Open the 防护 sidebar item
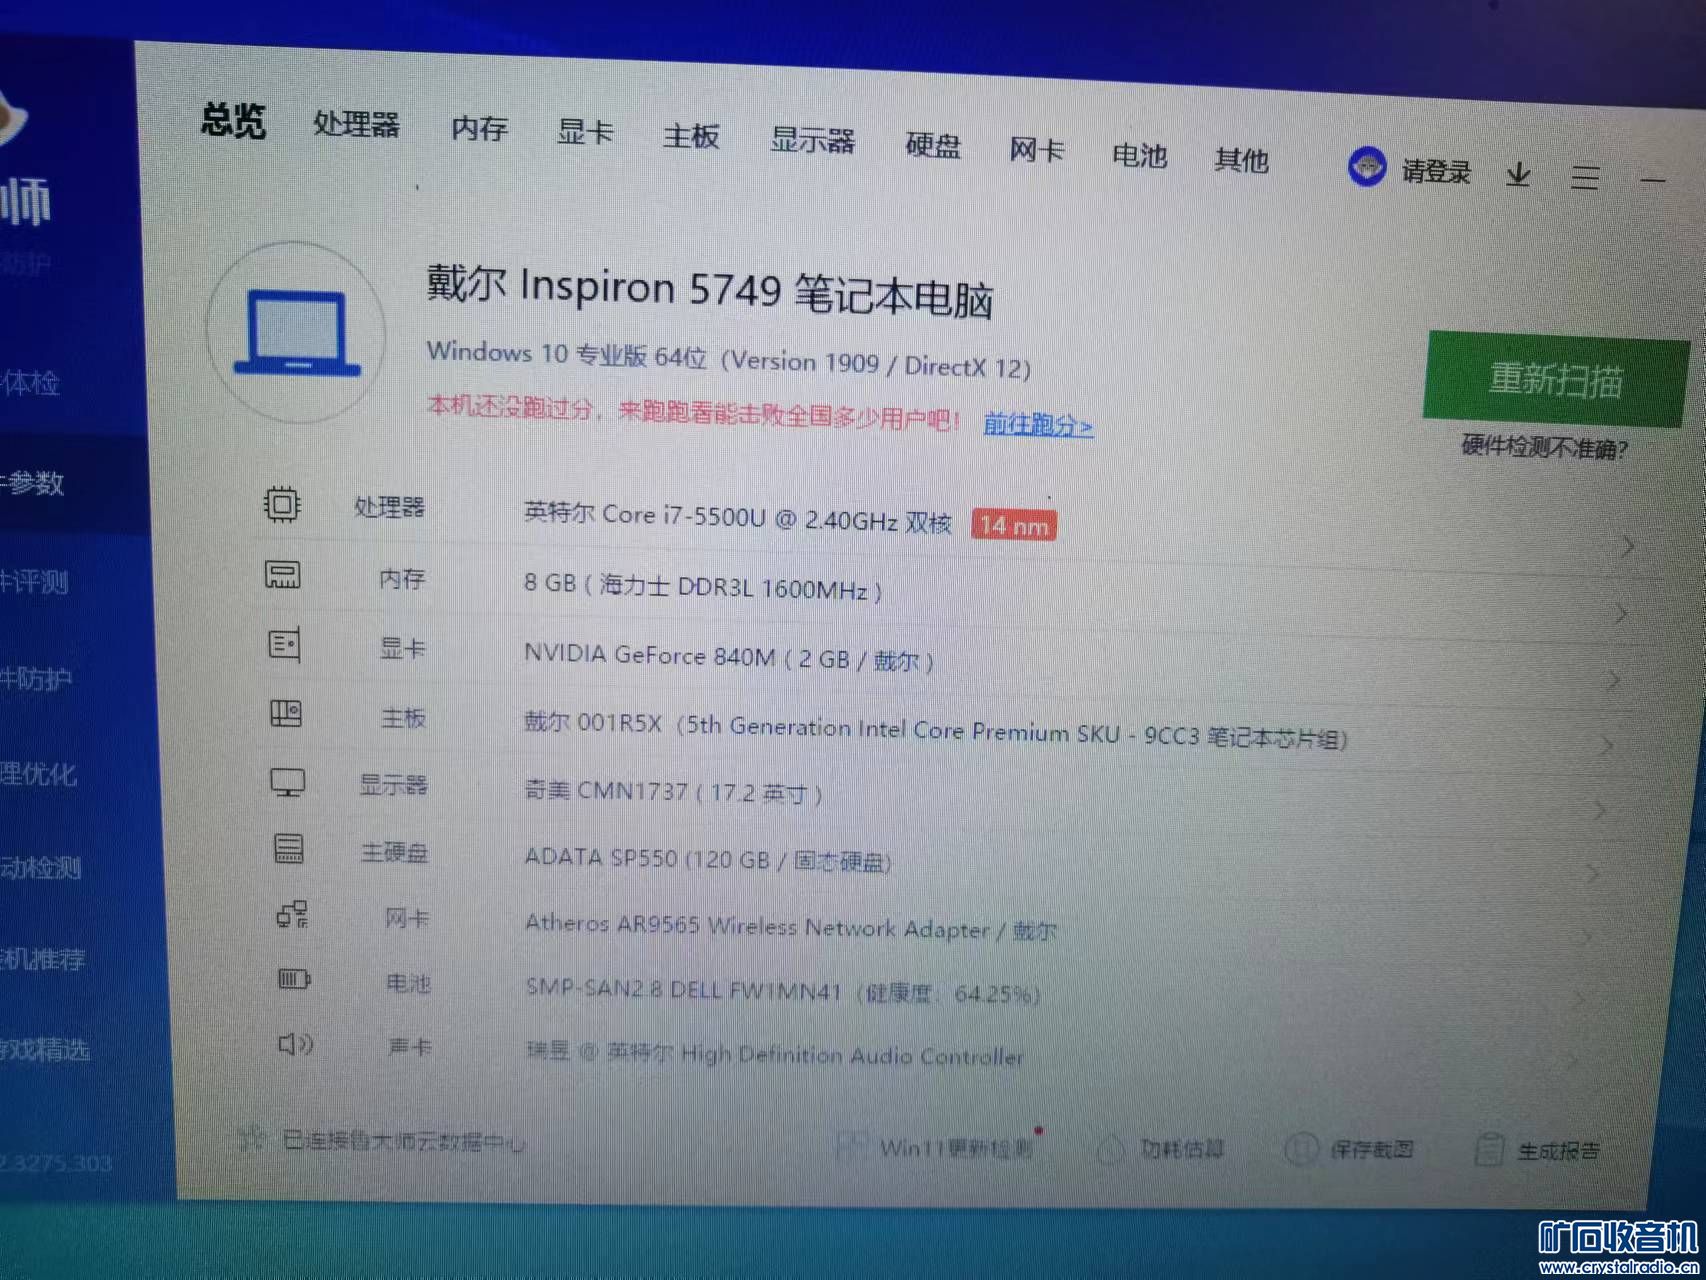Image resolution: width=1706 pixels, height=1280 pixels. click(36, 680)
